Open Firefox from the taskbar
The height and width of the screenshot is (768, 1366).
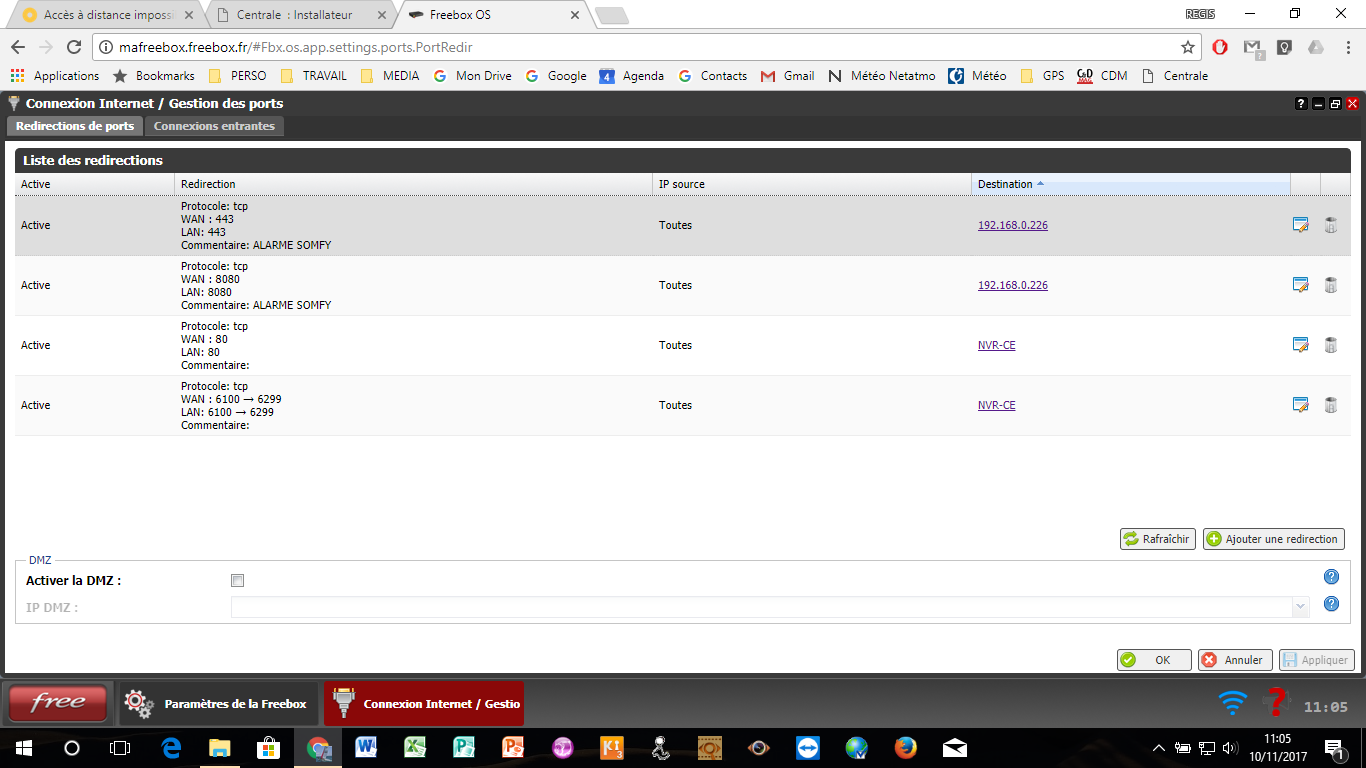pos(905,747)
